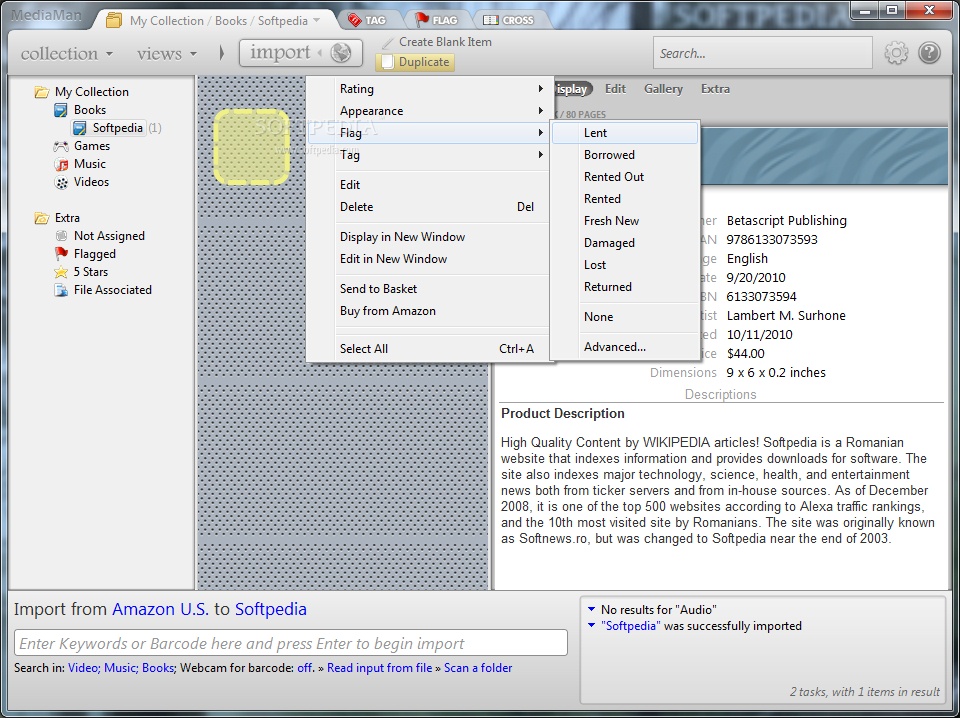The image size is (960, 718).
Task: Expand the breadcrumb path dropdown arrow
Action: point(317,20)
